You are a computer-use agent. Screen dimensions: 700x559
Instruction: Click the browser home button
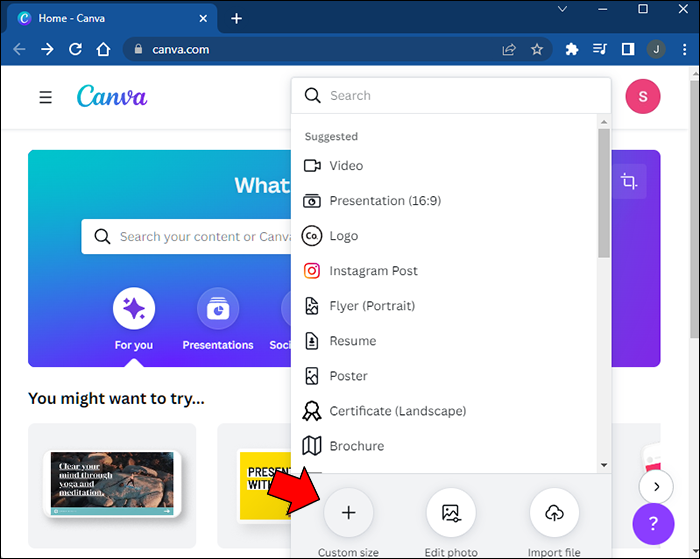103,49
